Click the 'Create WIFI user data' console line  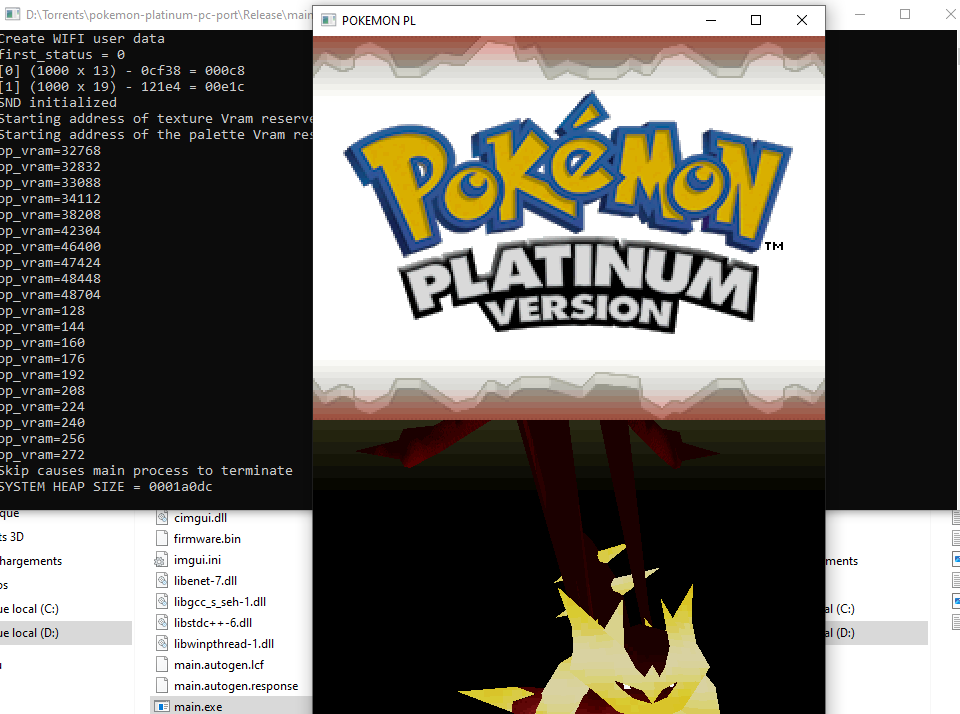click(82, 39)
